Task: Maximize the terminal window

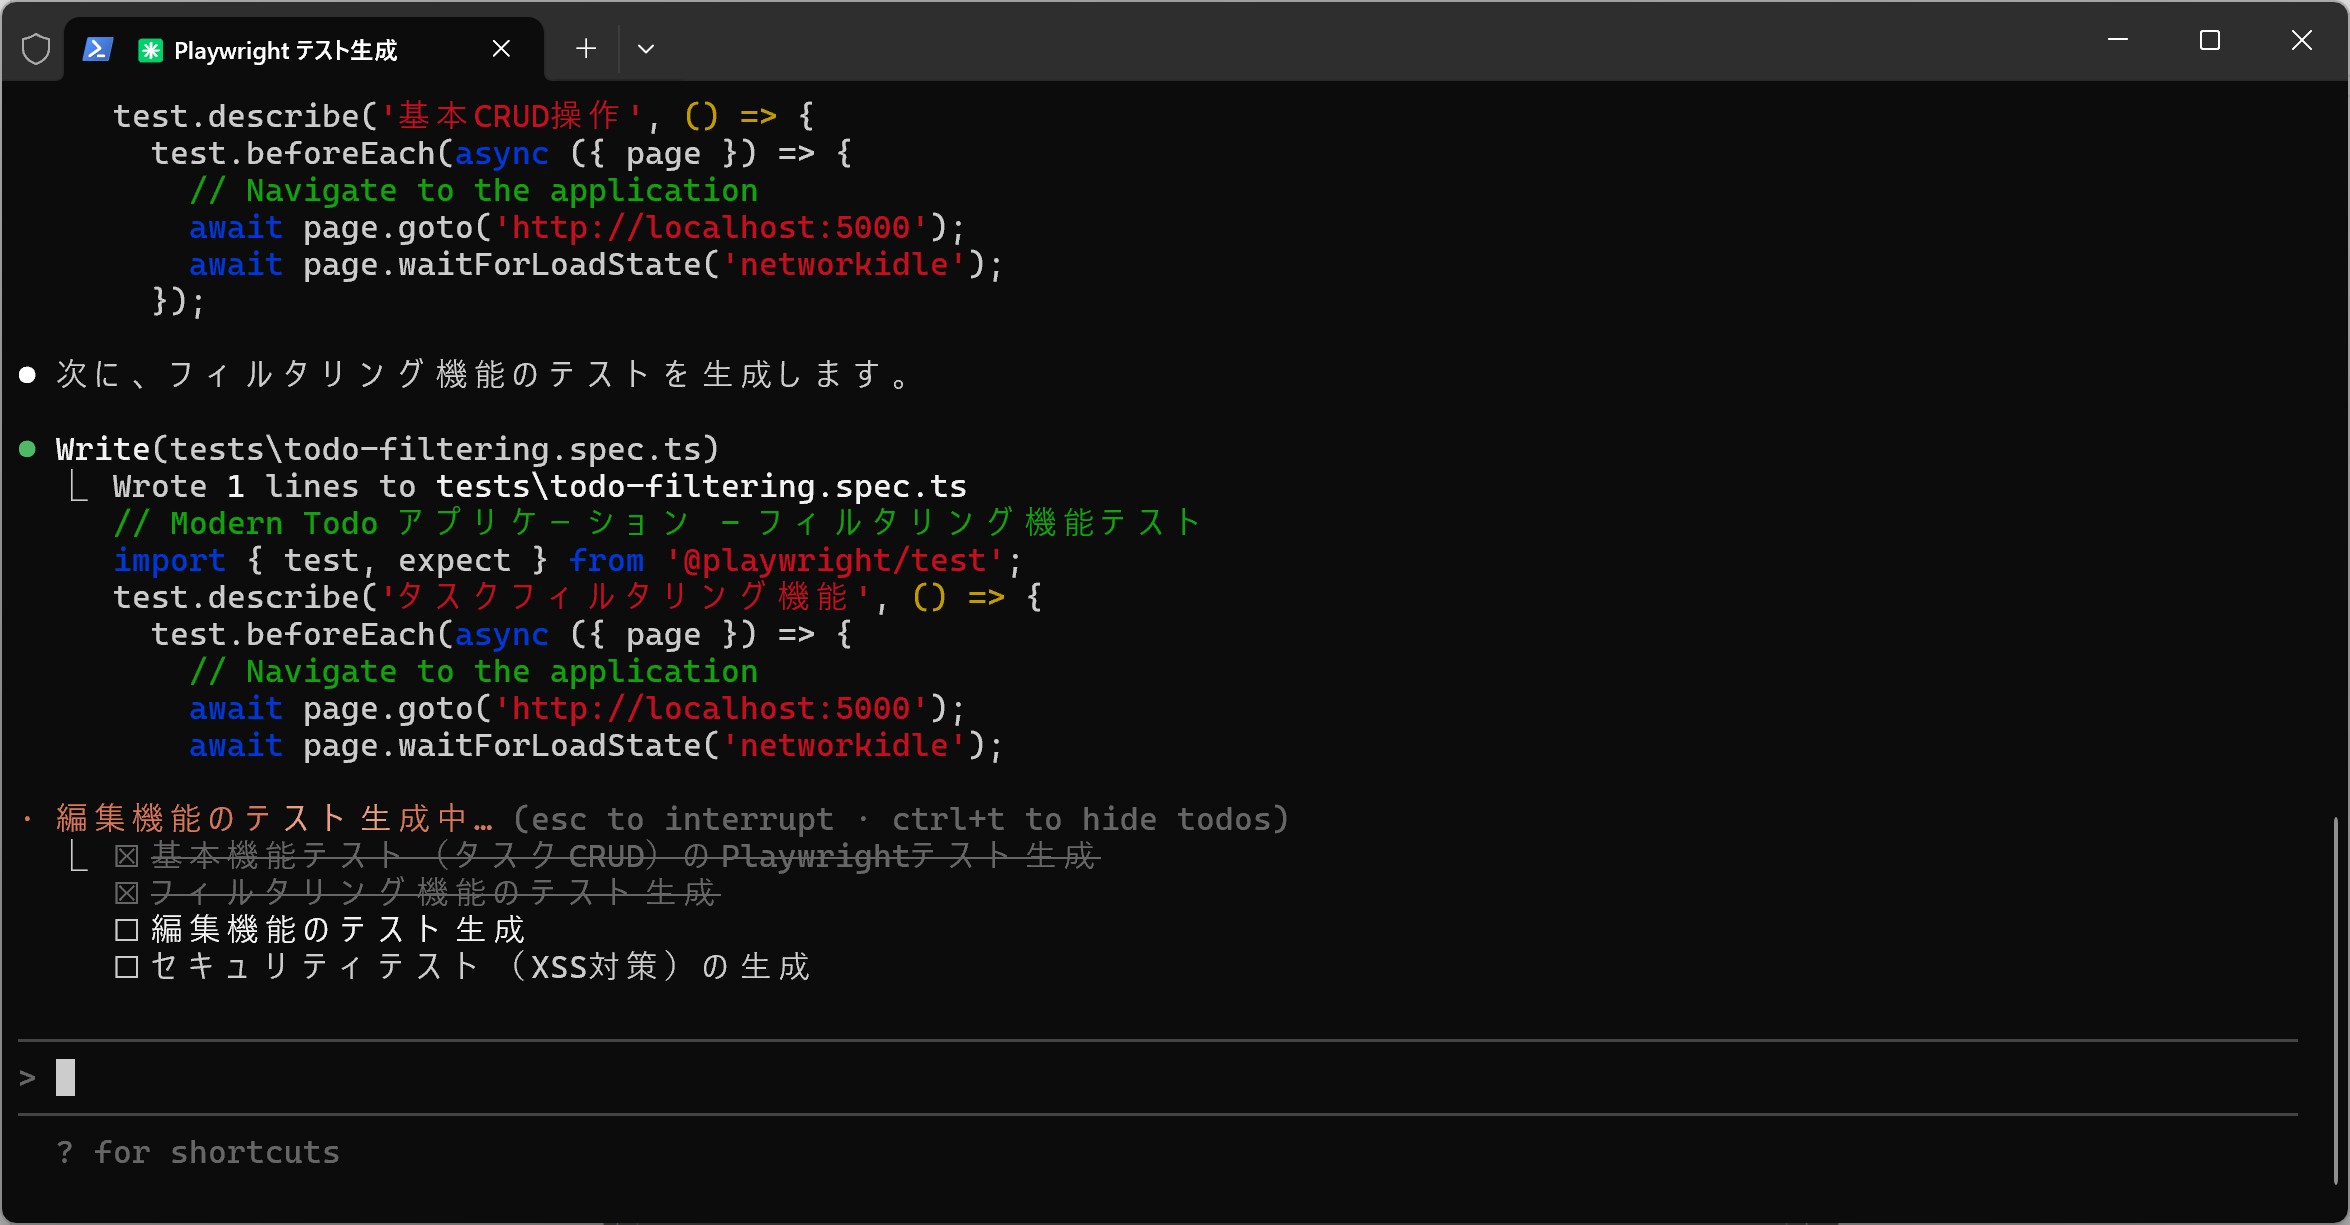Action: 2210,41
